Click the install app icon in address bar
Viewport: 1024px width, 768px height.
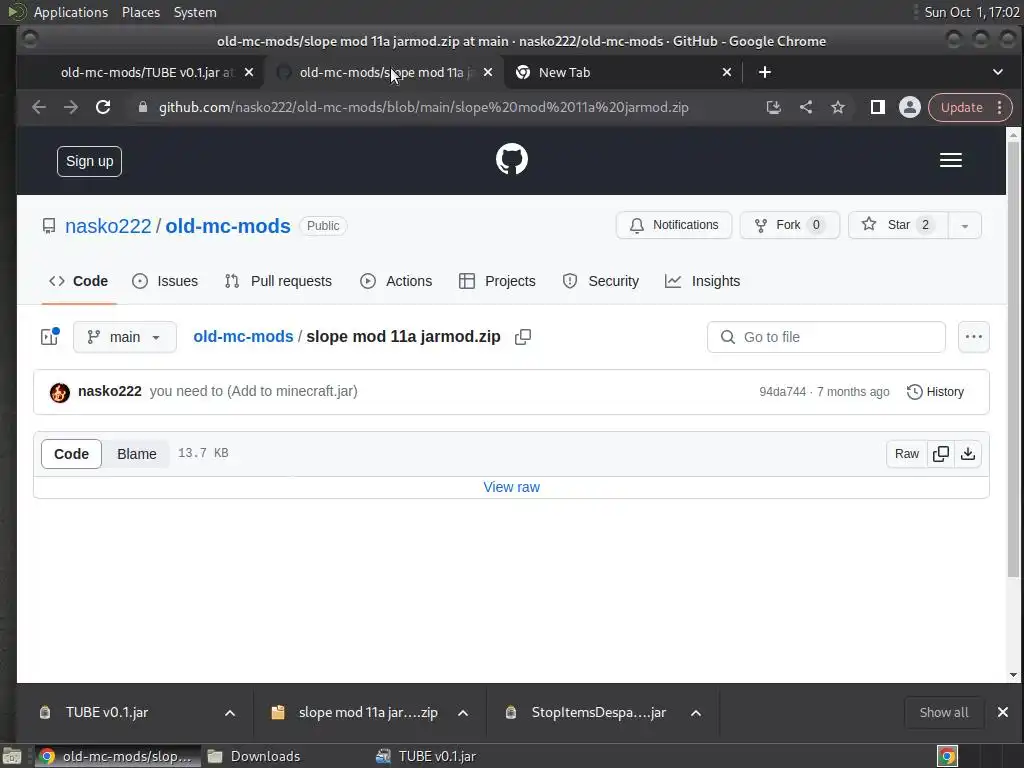coord(774,107)
